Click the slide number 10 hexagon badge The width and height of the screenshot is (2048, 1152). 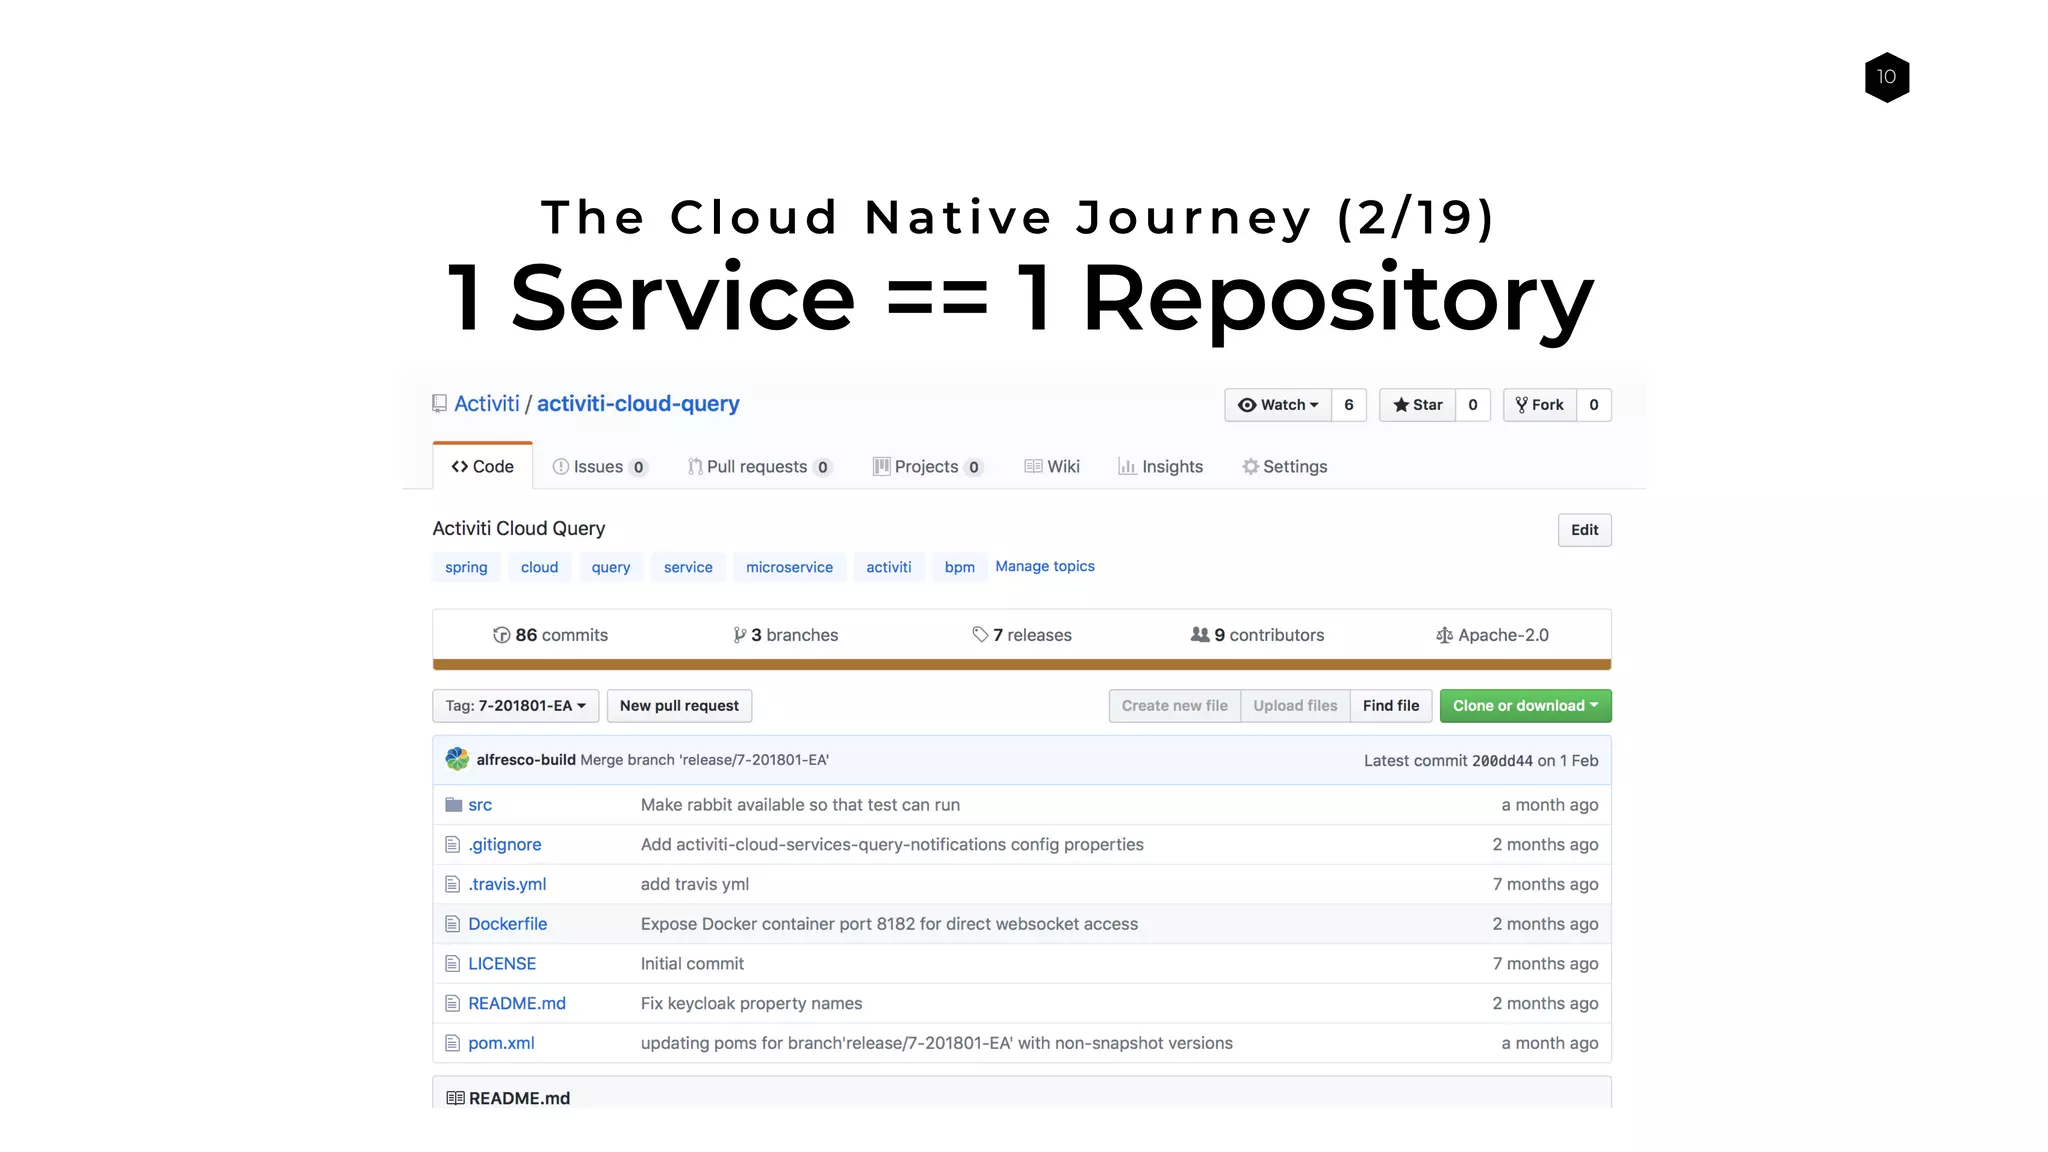pos(1887,77)
